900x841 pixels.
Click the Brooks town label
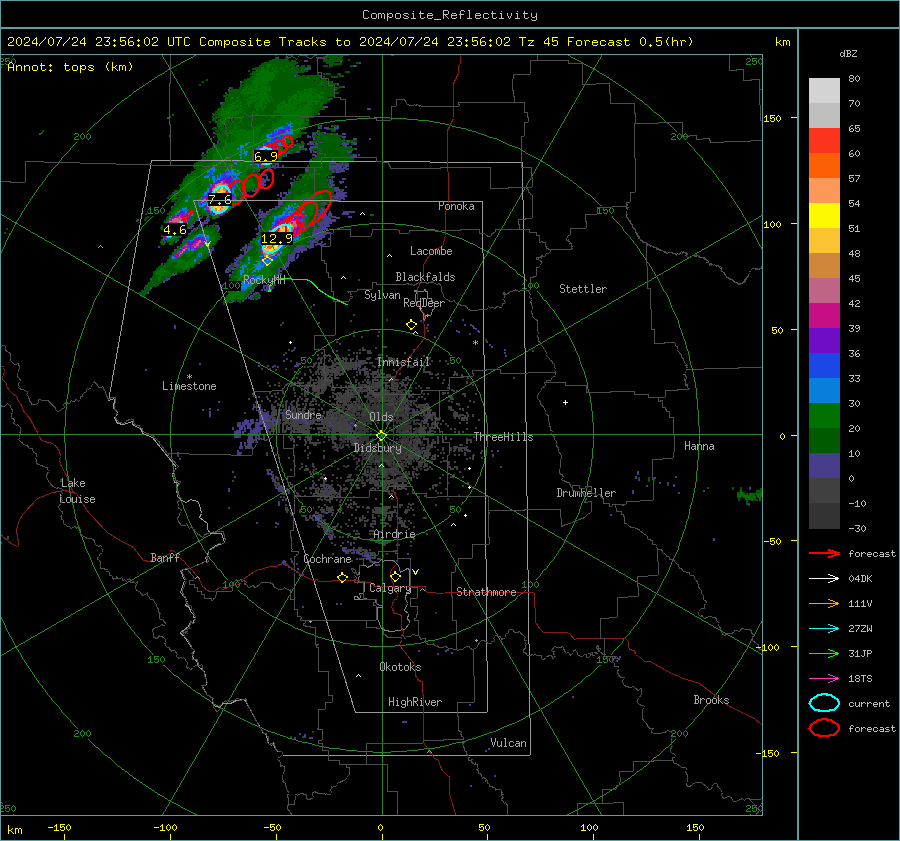[x=711, y=700]
